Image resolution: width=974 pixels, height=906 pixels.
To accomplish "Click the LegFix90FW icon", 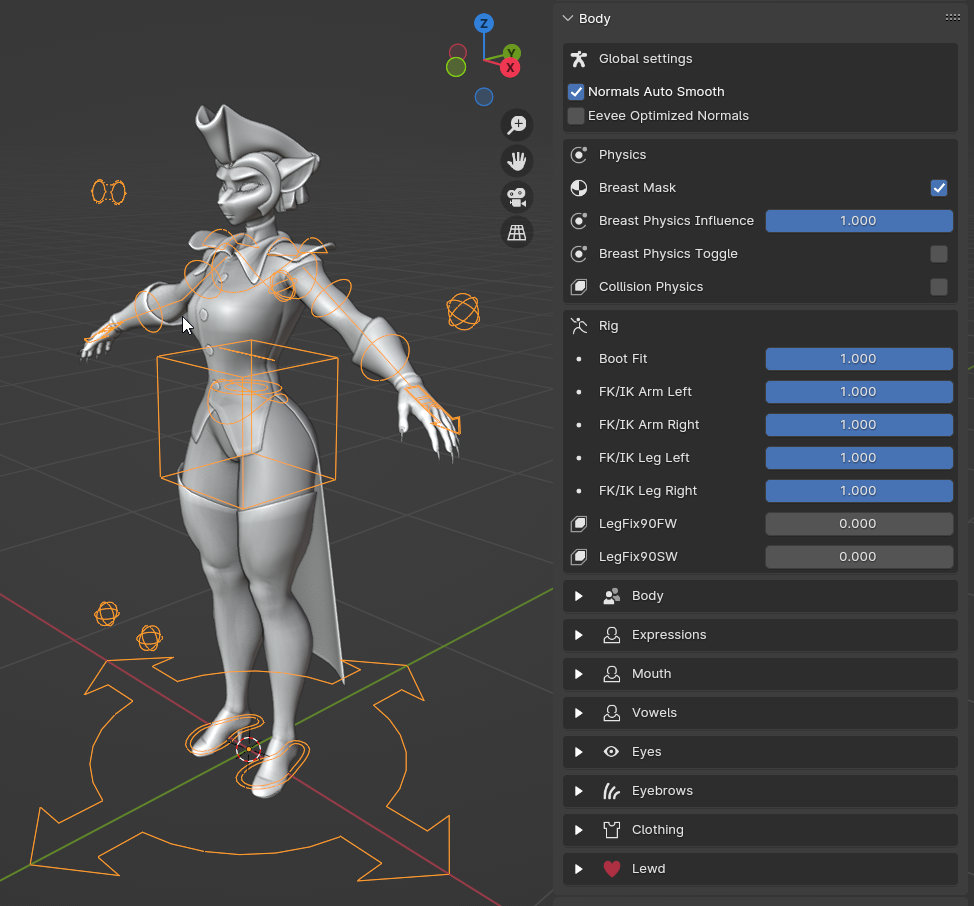I will [579, 524].
